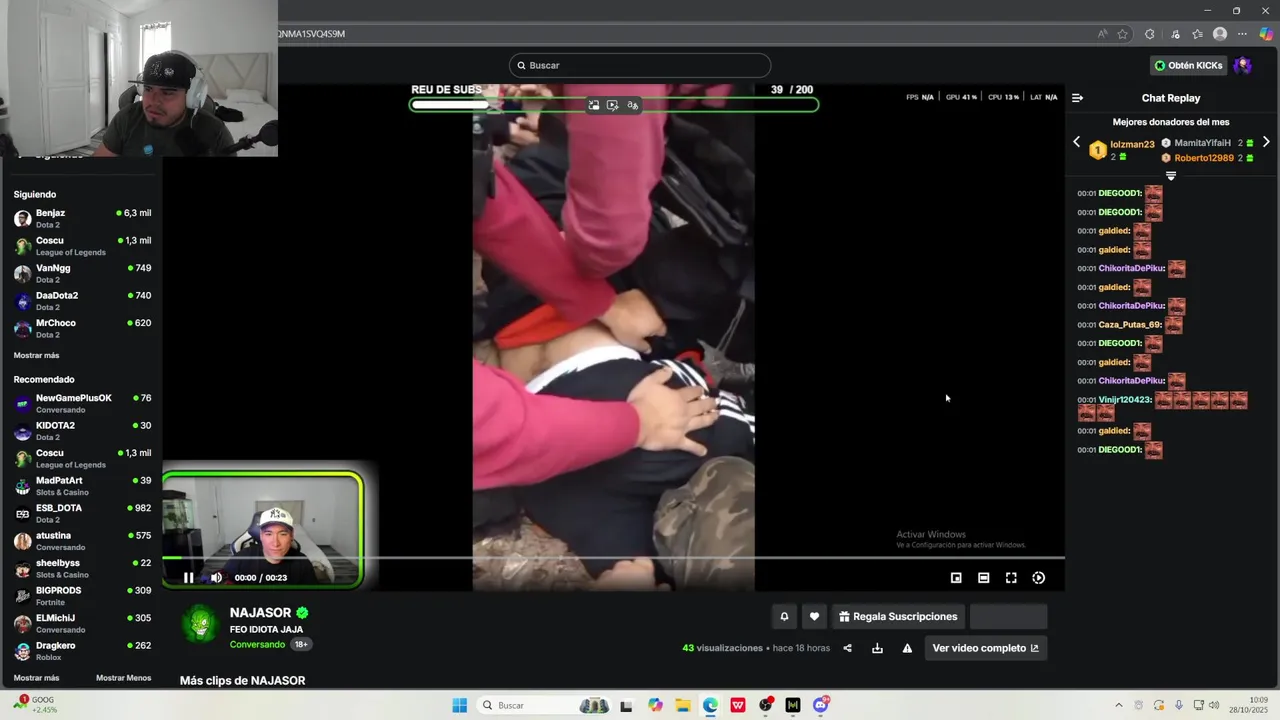The image size is (1280, 720).
Task: Enter fullscreen mode in player
Action: [x=1011, y=577]
